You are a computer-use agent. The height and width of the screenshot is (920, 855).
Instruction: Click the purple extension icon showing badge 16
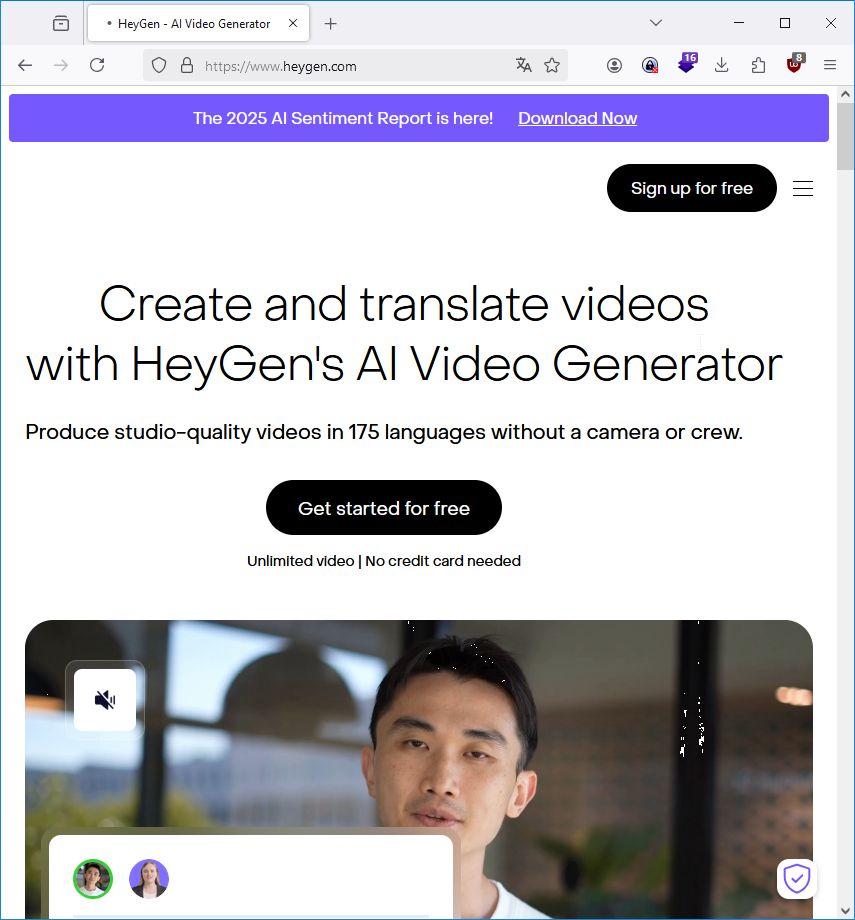[687, 63]
